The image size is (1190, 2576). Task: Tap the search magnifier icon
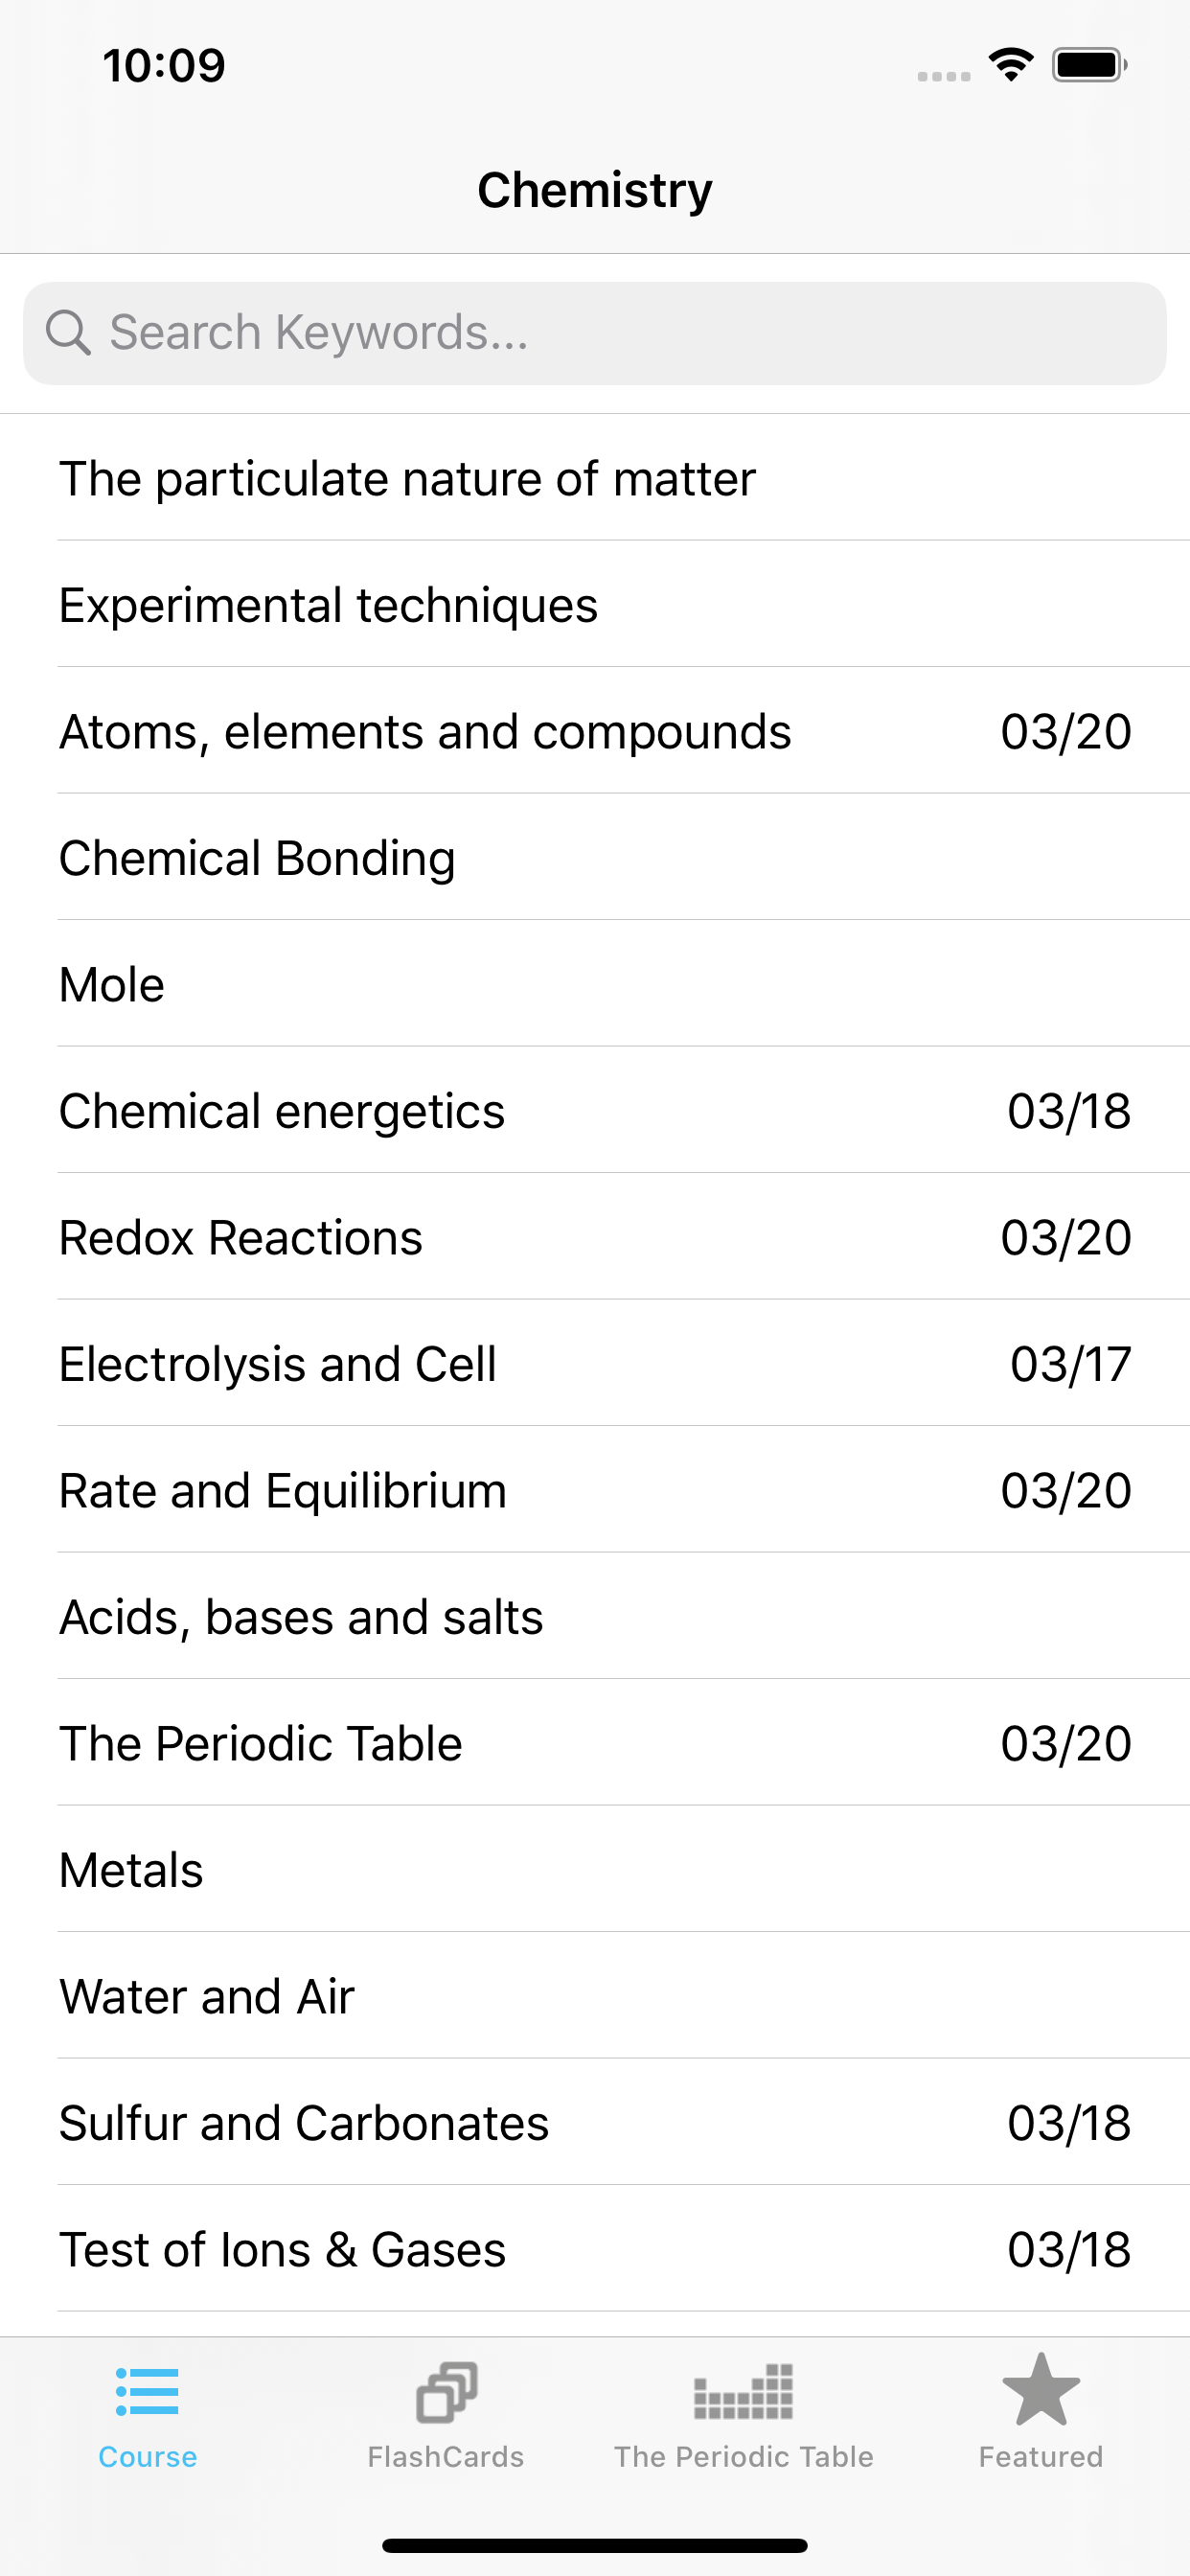click(x=68, y=332)
